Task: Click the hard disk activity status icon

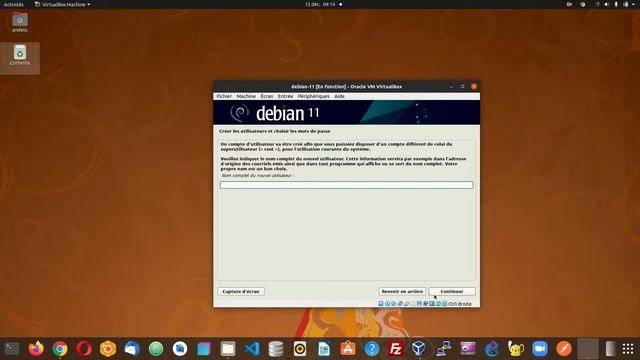Action: point(381,304)
